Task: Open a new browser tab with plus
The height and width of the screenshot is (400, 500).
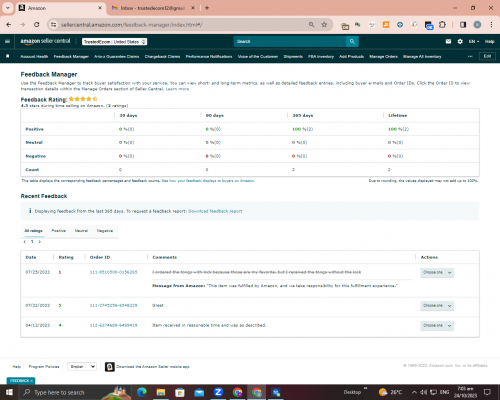Action: coord(207,8)
